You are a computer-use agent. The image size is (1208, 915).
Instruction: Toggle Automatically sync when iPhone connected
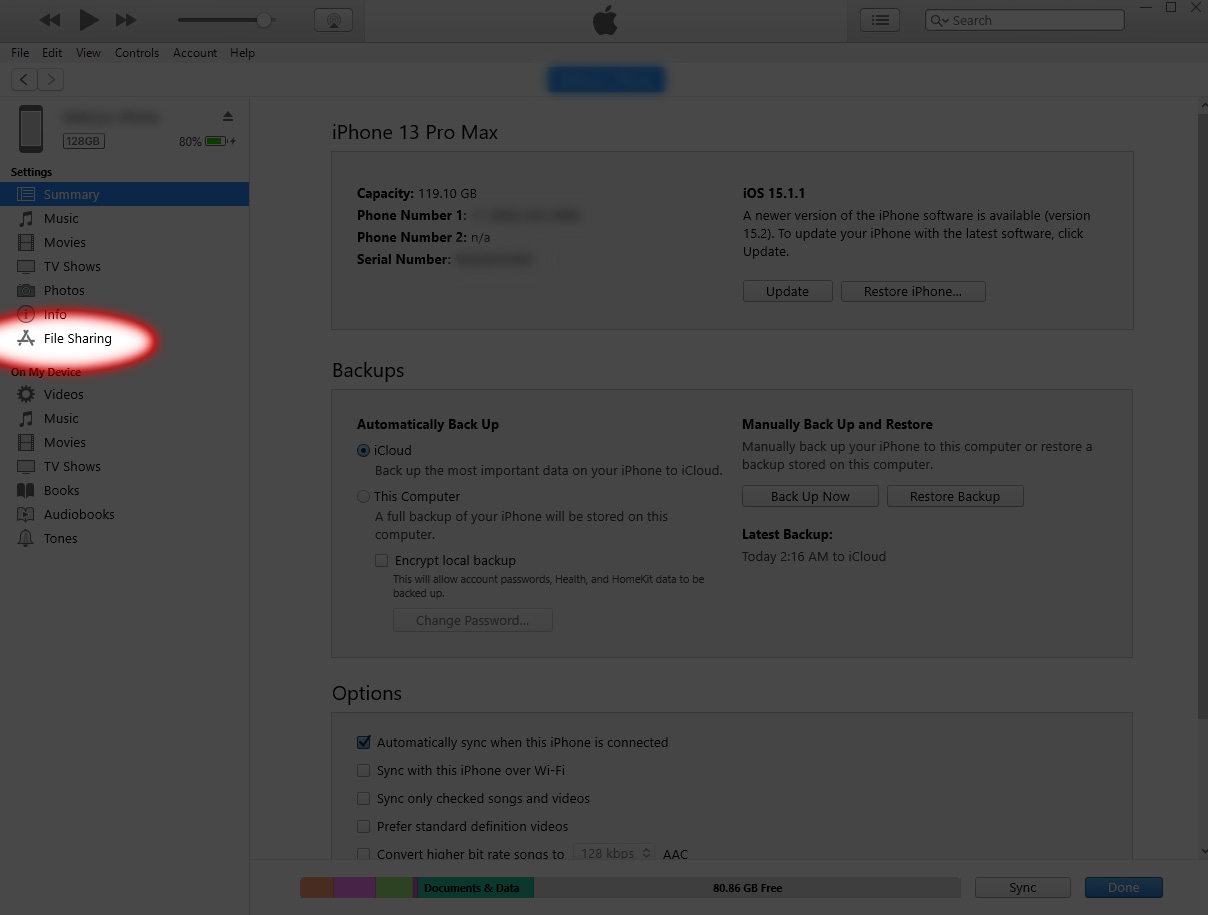coord(364,743)
